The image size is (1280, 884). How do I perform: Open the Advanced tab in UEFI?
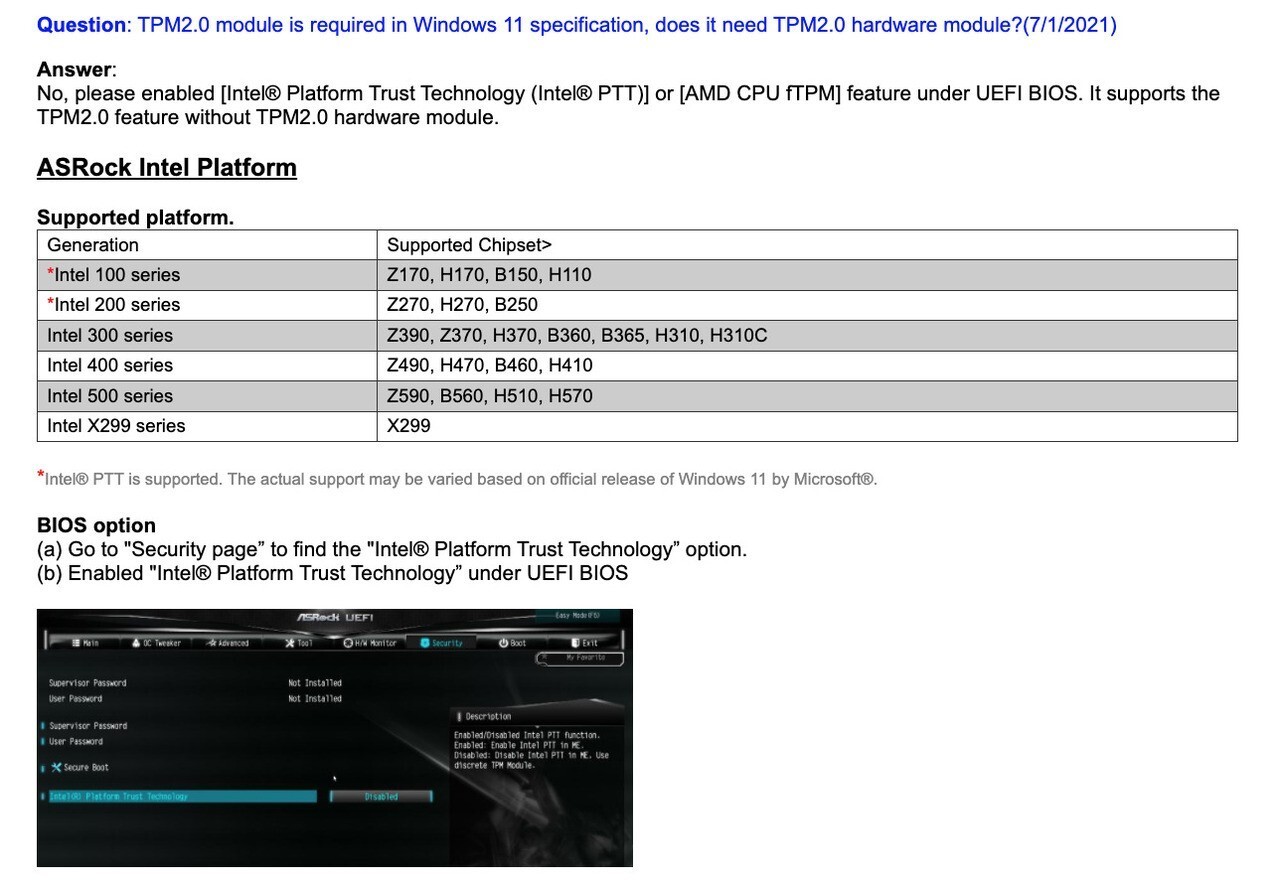coord(228,643)
